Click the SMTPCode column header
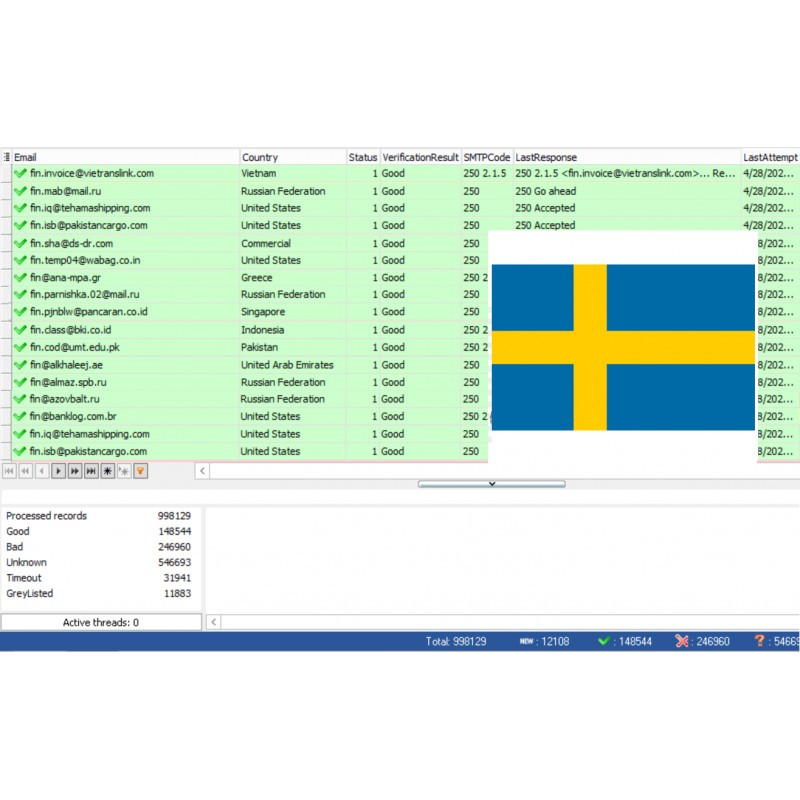Viewport: 800px width, 800px height. point(487,157)
